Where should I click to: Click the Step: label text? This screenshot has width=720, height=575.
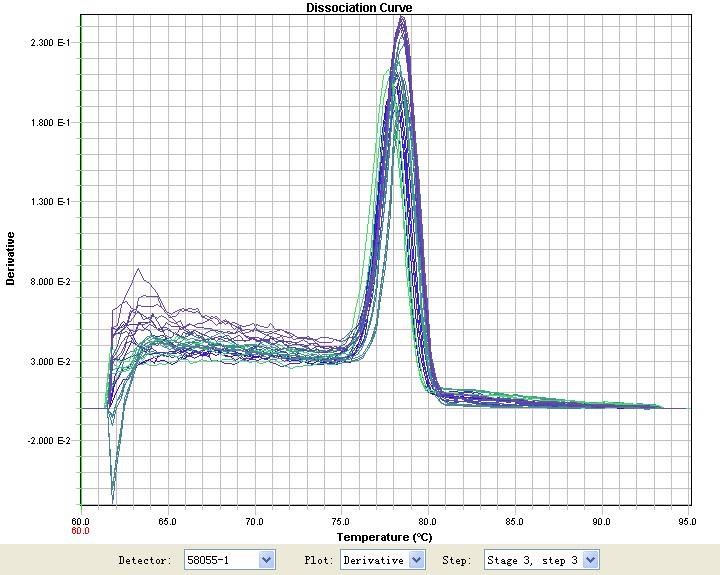pos(459,561)
